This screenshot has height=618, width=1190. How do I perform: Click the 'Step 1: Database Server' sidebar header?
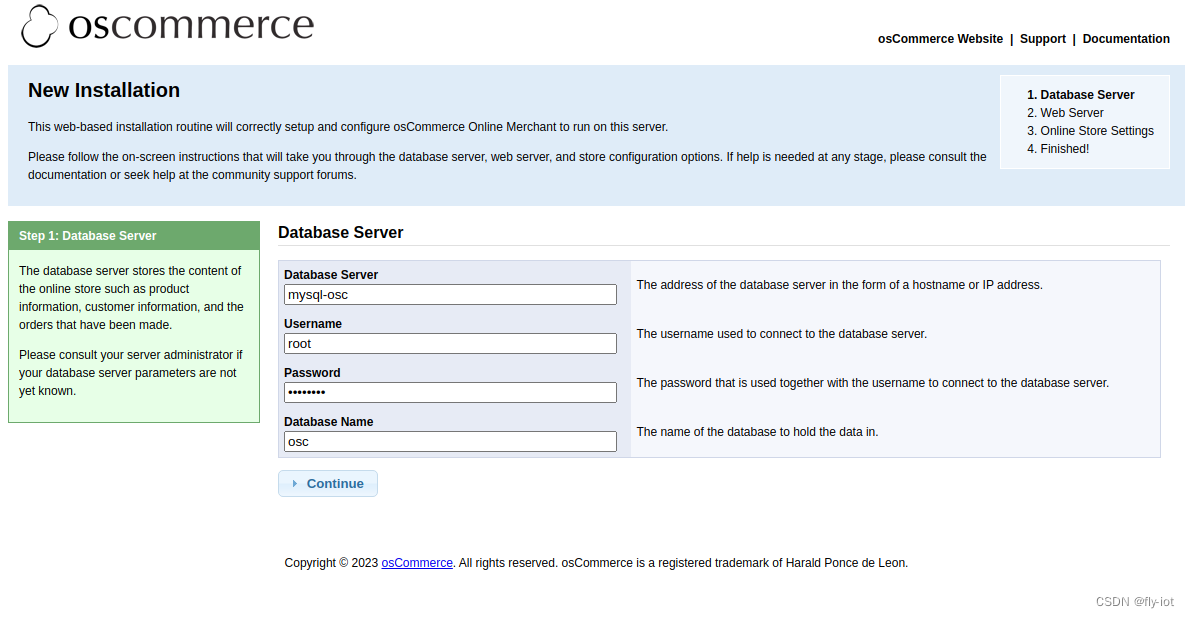point(134,235)
